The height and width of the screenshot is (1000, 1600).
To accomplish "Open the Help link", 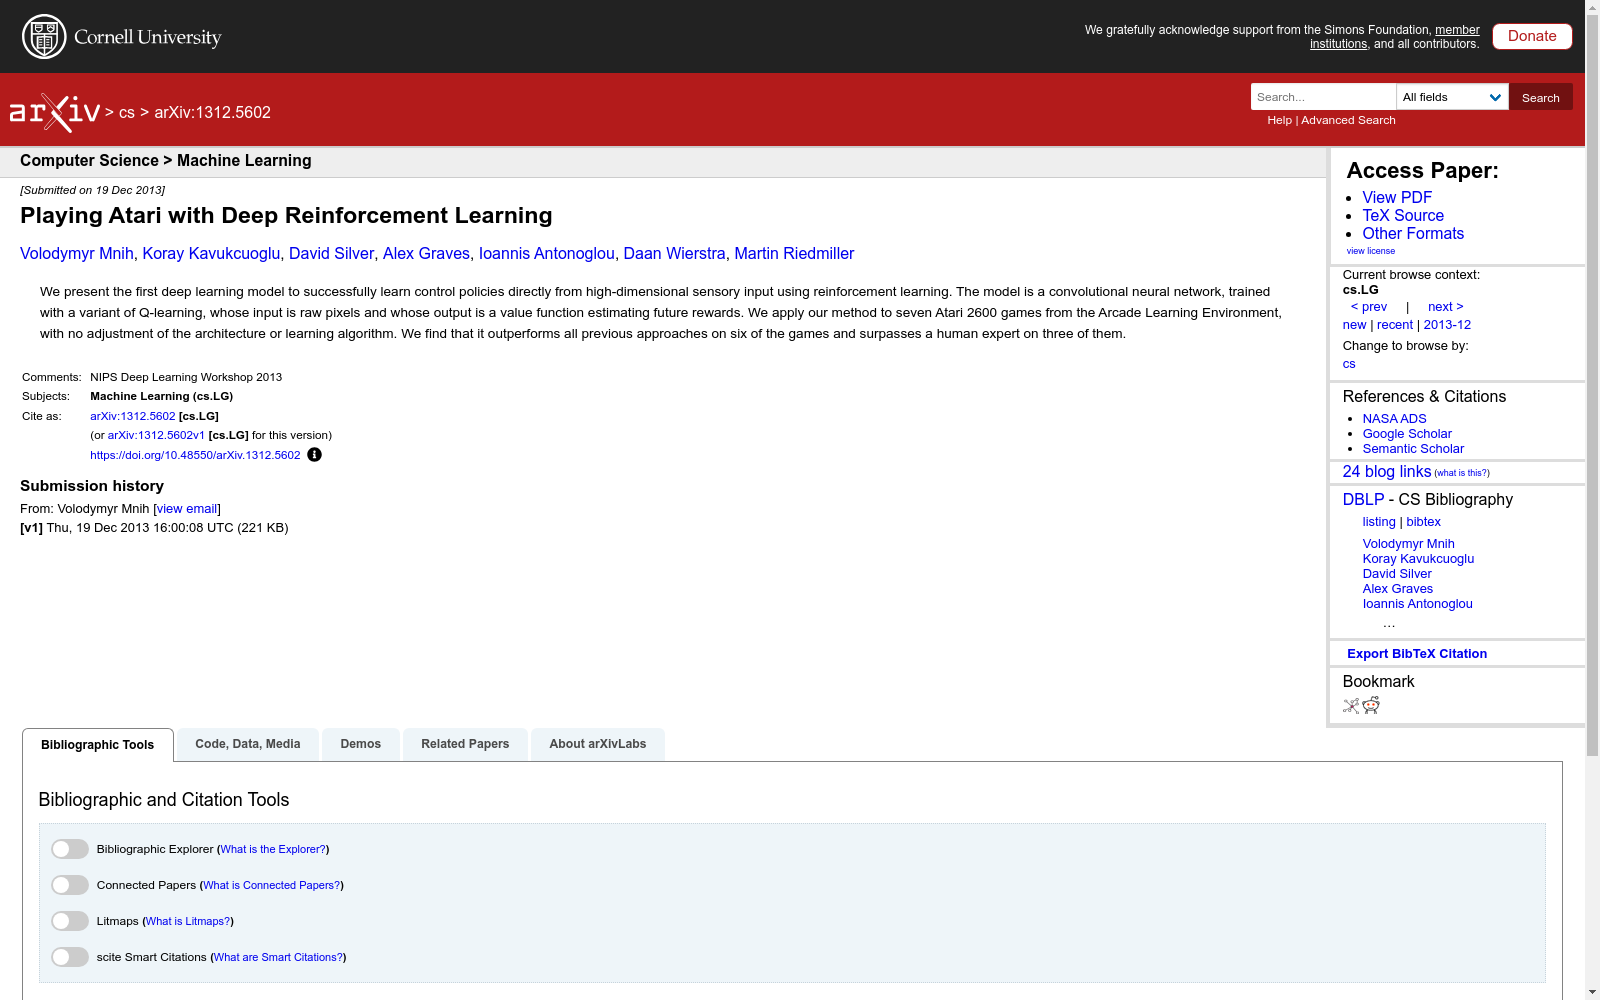I will tap(1279, 120).
